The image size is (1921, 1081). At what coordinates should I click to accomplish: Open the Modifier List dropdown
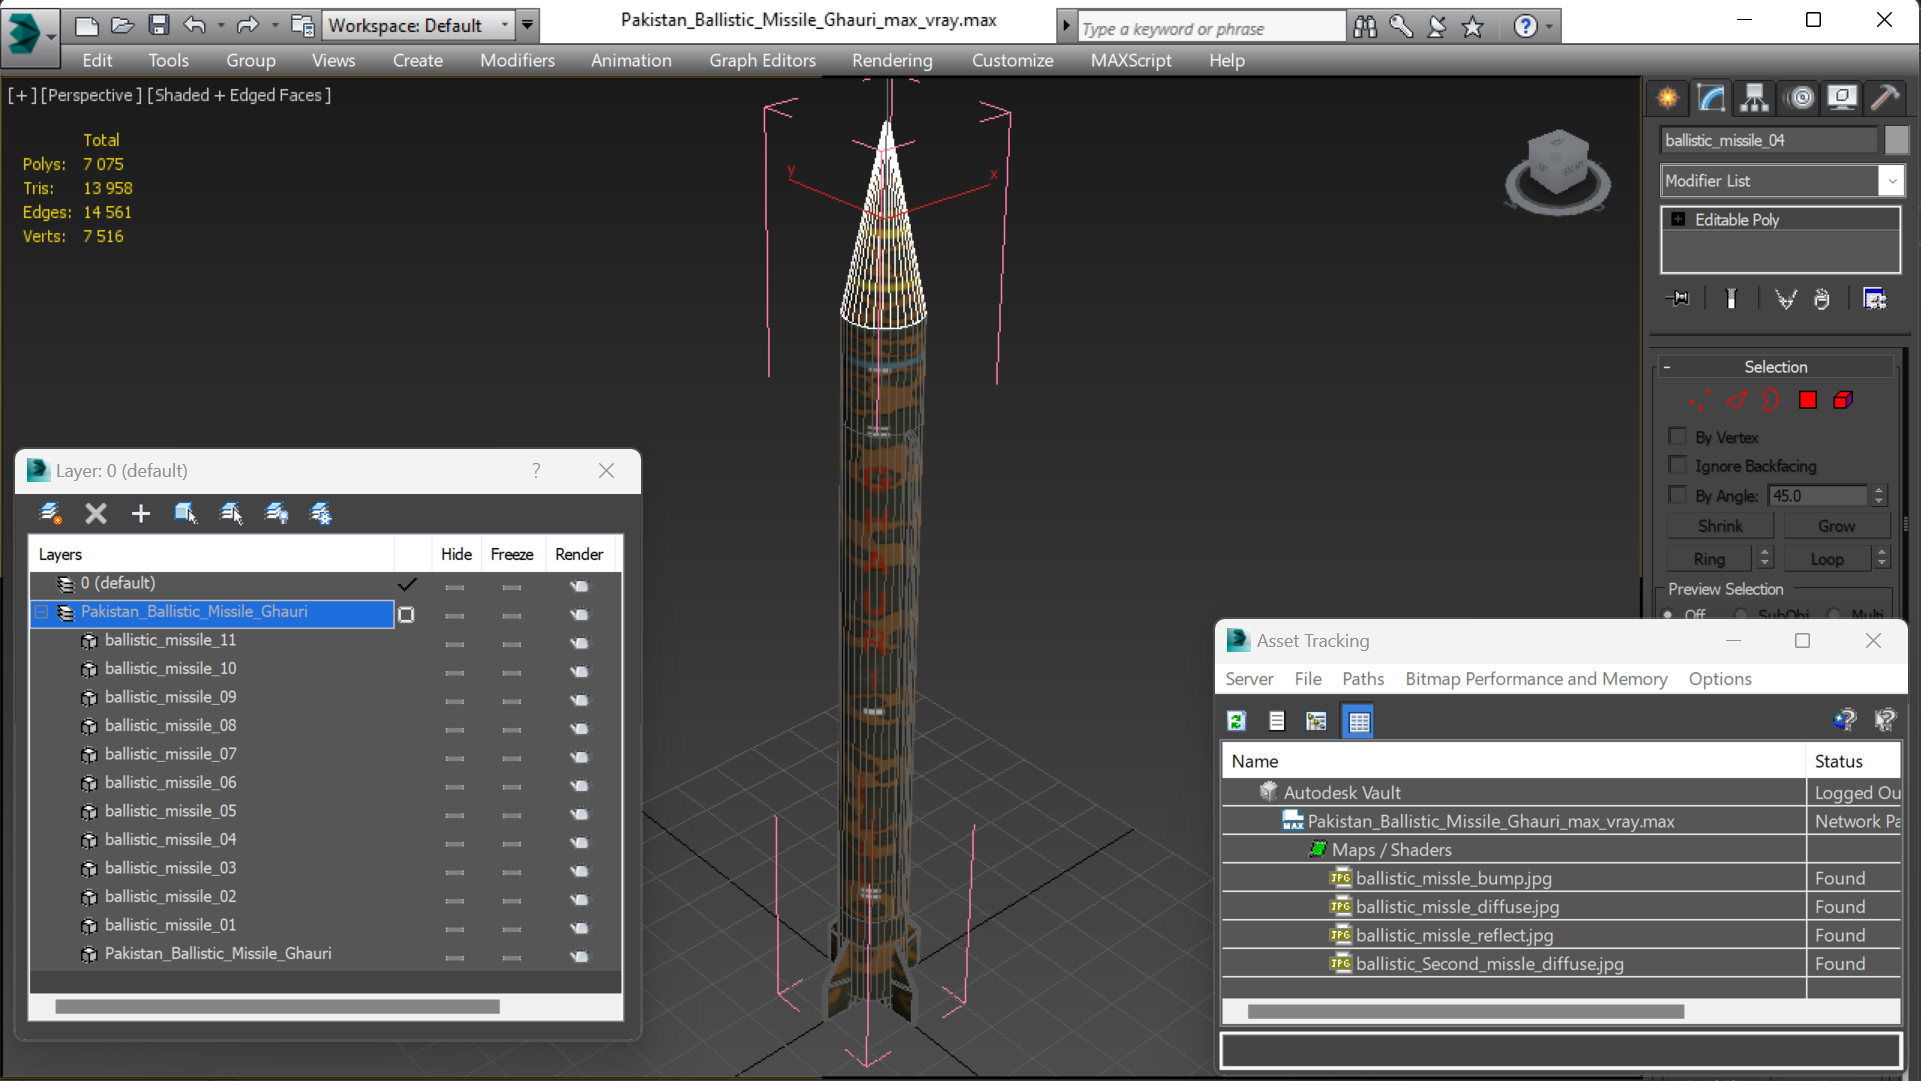[x=1891, y=181]
